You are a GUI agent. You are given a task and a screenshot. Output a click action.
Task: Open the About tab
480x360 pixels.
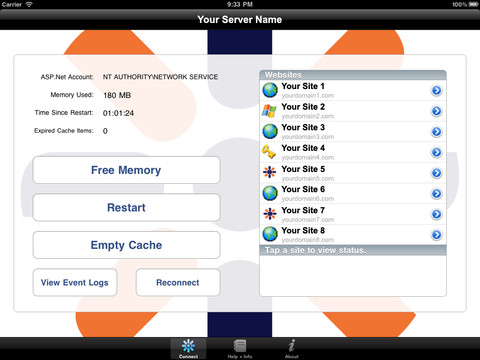(292, 349)
